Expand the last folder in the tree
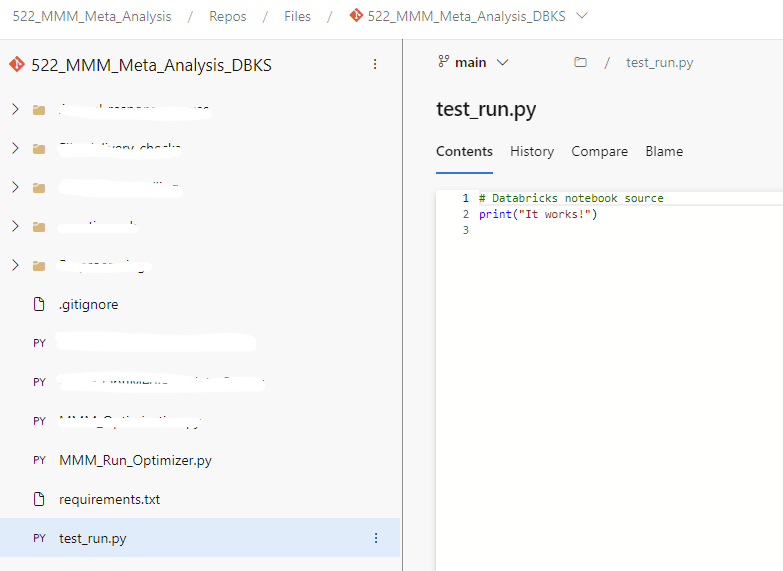The width and height of the screenshot is (783, 571). point(15,265)
